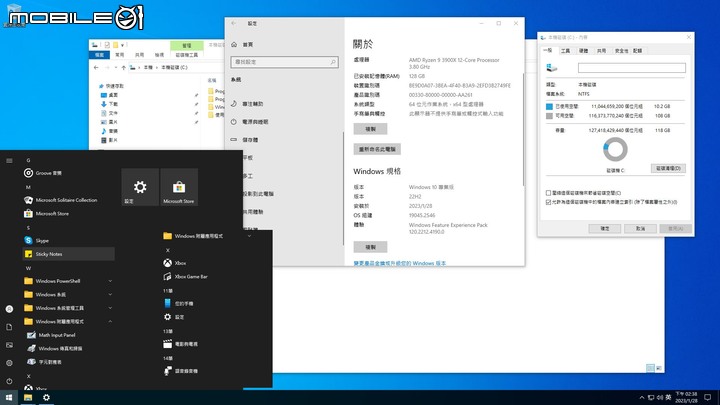Toggle allow file indexing checkbox
Image resolution: width=720 pixels, height=405 pixels.
548,202
